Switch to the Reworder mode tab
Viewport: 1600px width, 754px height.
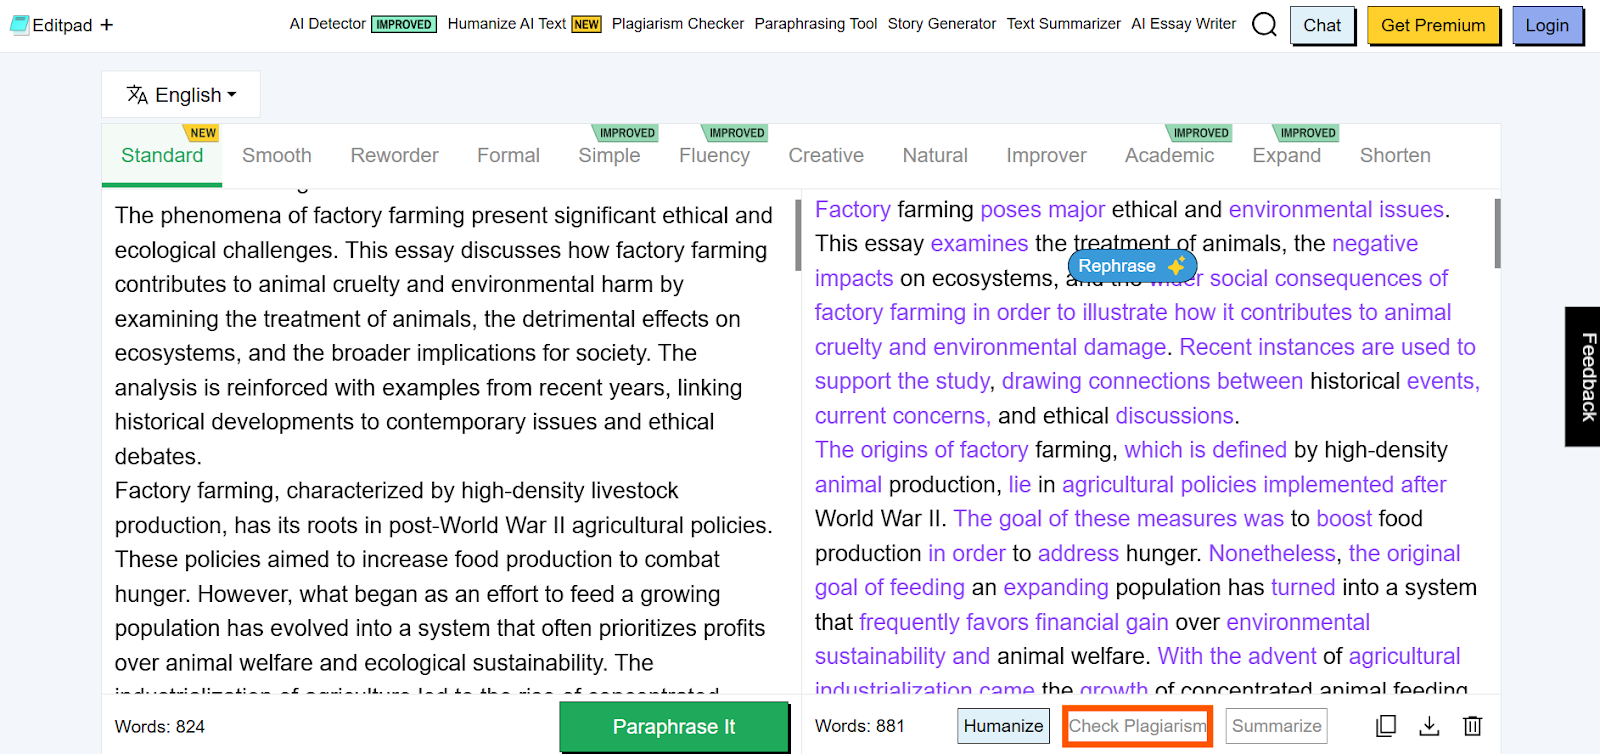(394, 155)
